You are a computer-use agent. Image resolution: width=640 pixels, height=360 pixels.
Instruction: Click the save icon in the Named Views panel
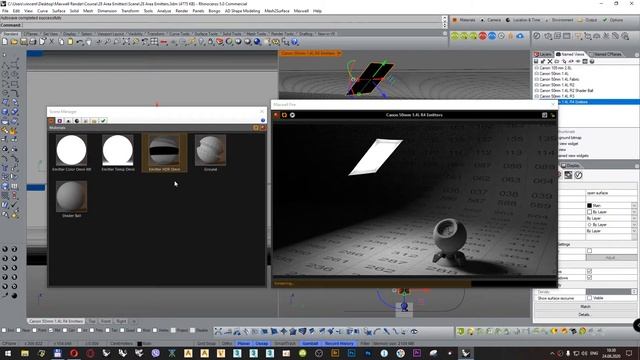[536, 61]
